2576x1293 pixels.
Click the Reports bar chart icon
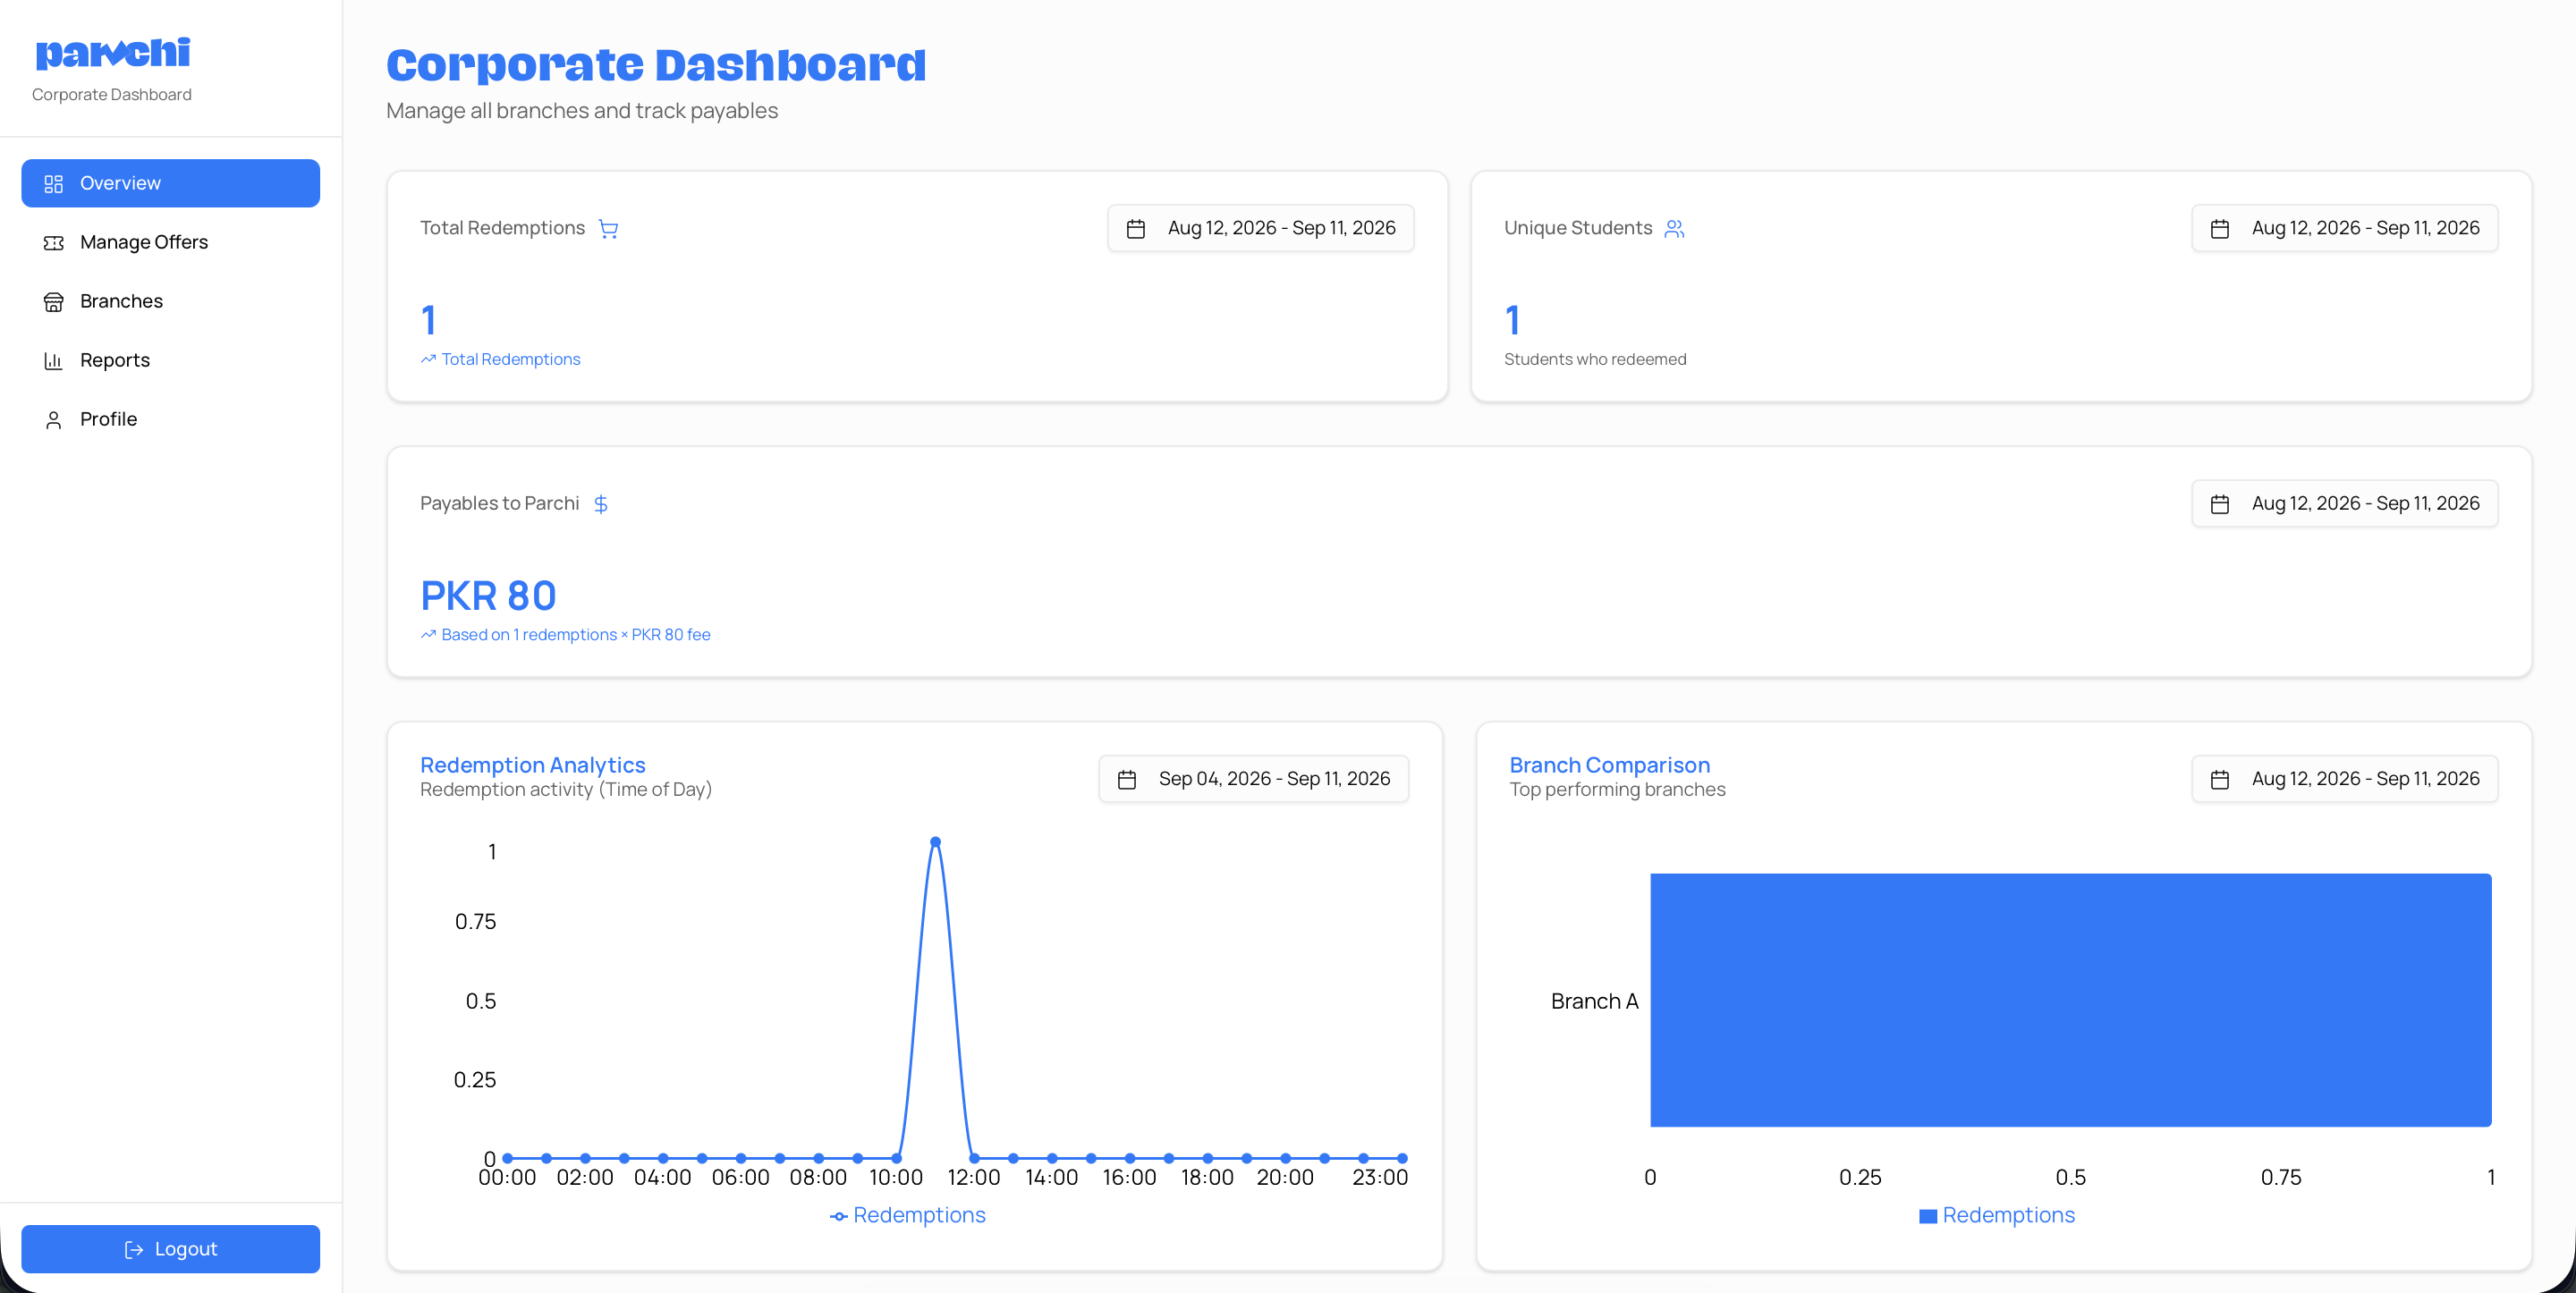54,361
